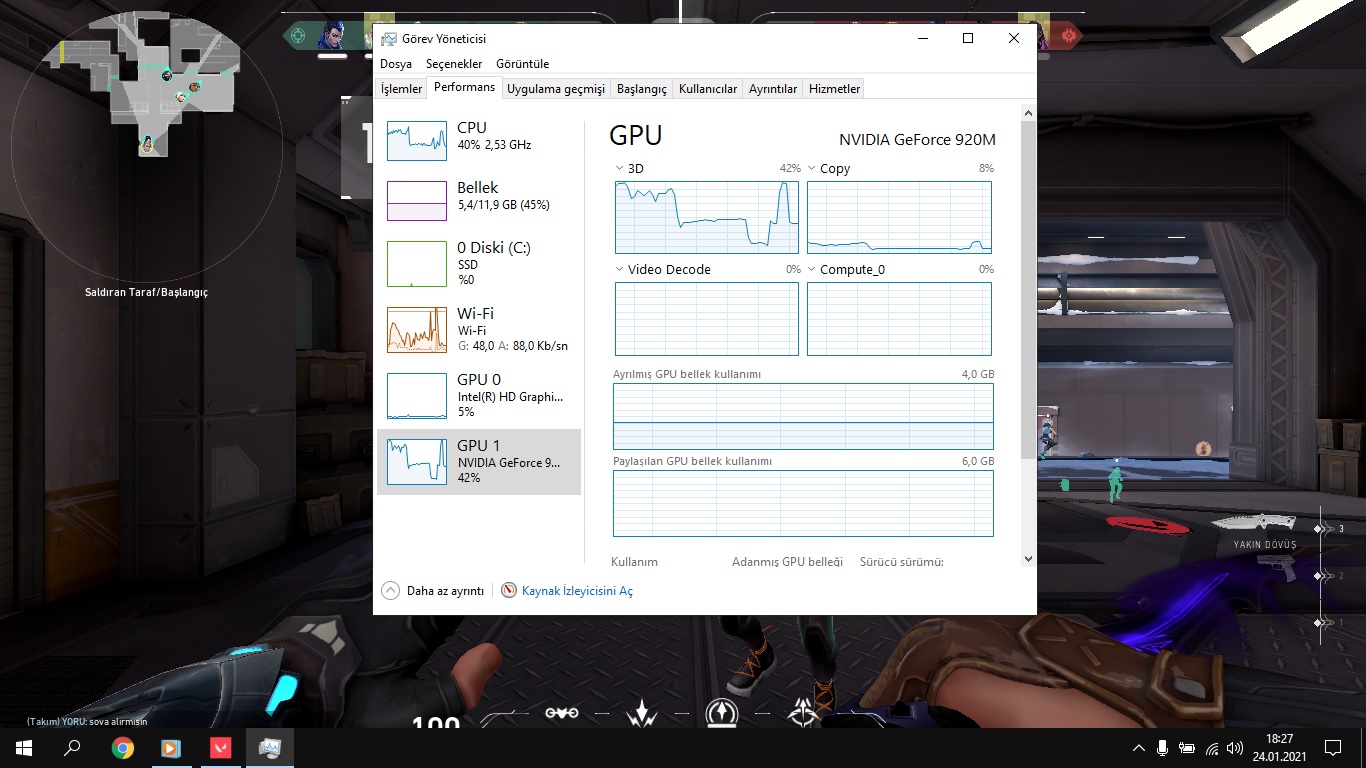Click the Daha az ayrıntı label
The image size is (1366, 768).
pos(445,591)
